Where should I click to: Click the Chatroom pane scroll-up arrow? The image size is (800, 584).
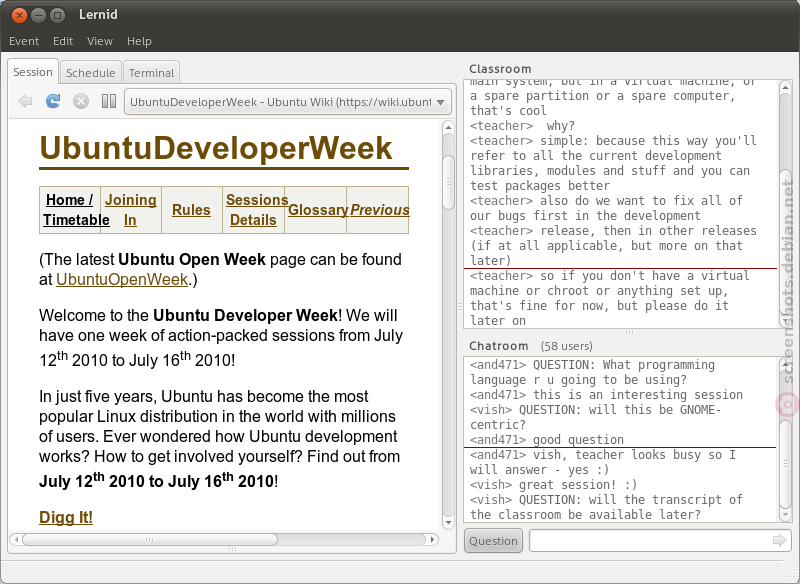(786, 365)
